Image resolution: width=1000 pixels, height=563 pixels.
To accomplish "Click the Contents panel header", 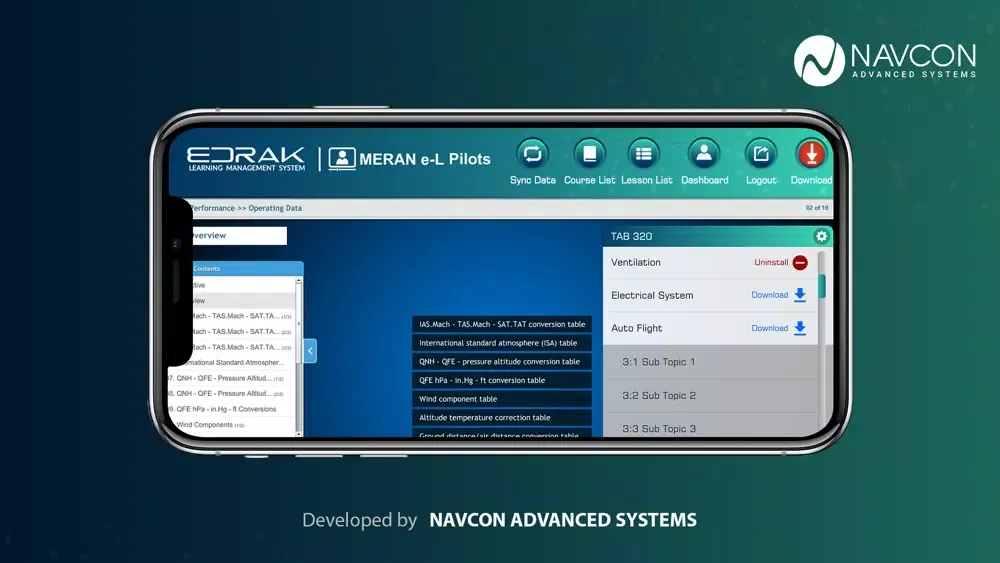I will pos(247,268).
